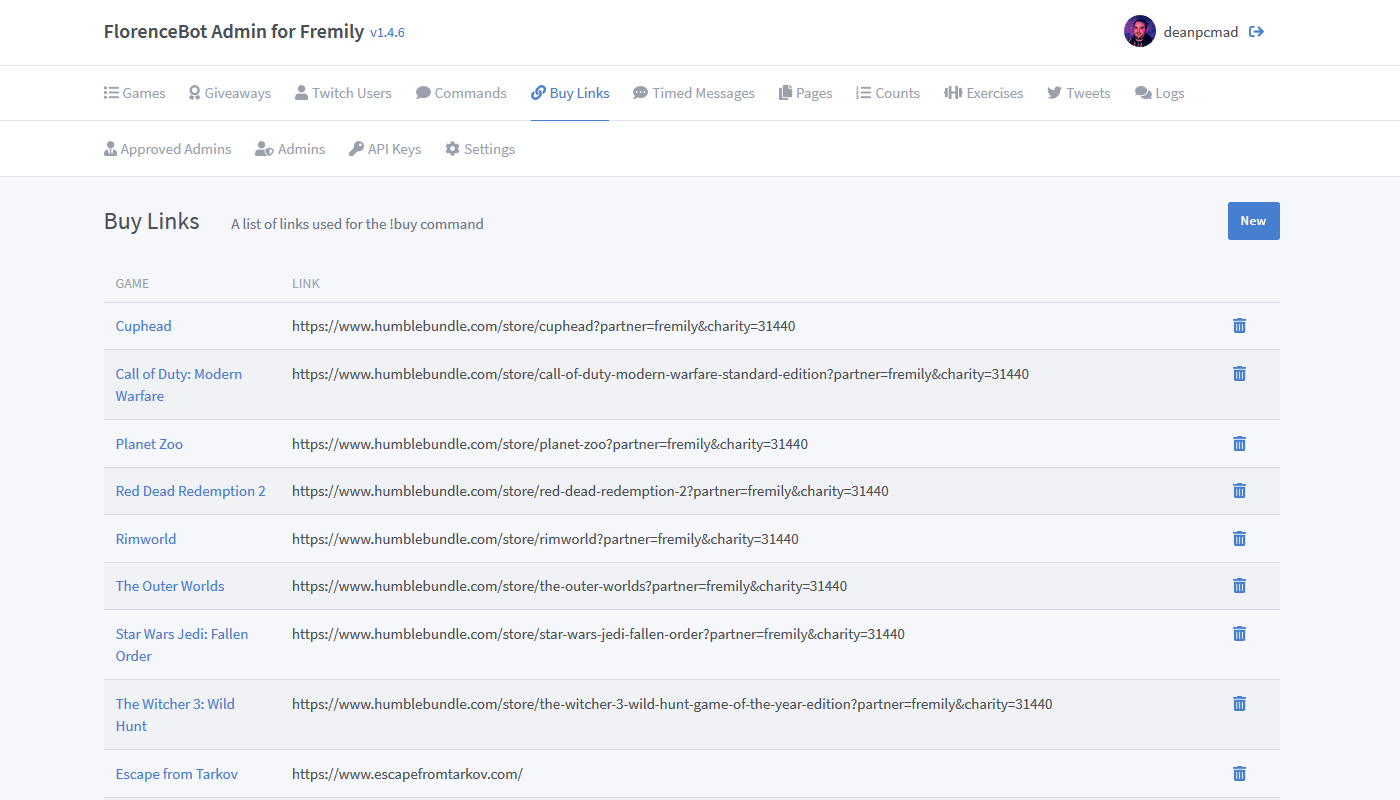Open the Call of Duty: Modern Warfare entry
Viewport: 1400px width, 800px height.
point(179,385)
